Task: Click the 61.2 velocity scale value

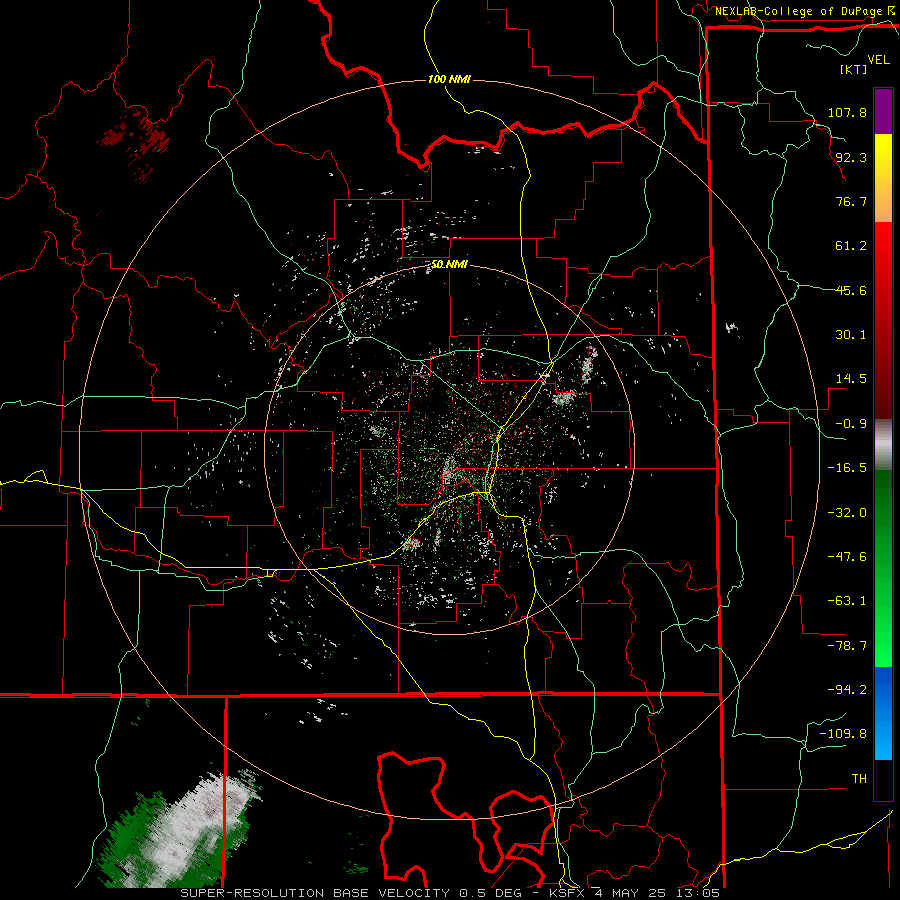Action: 851,246
